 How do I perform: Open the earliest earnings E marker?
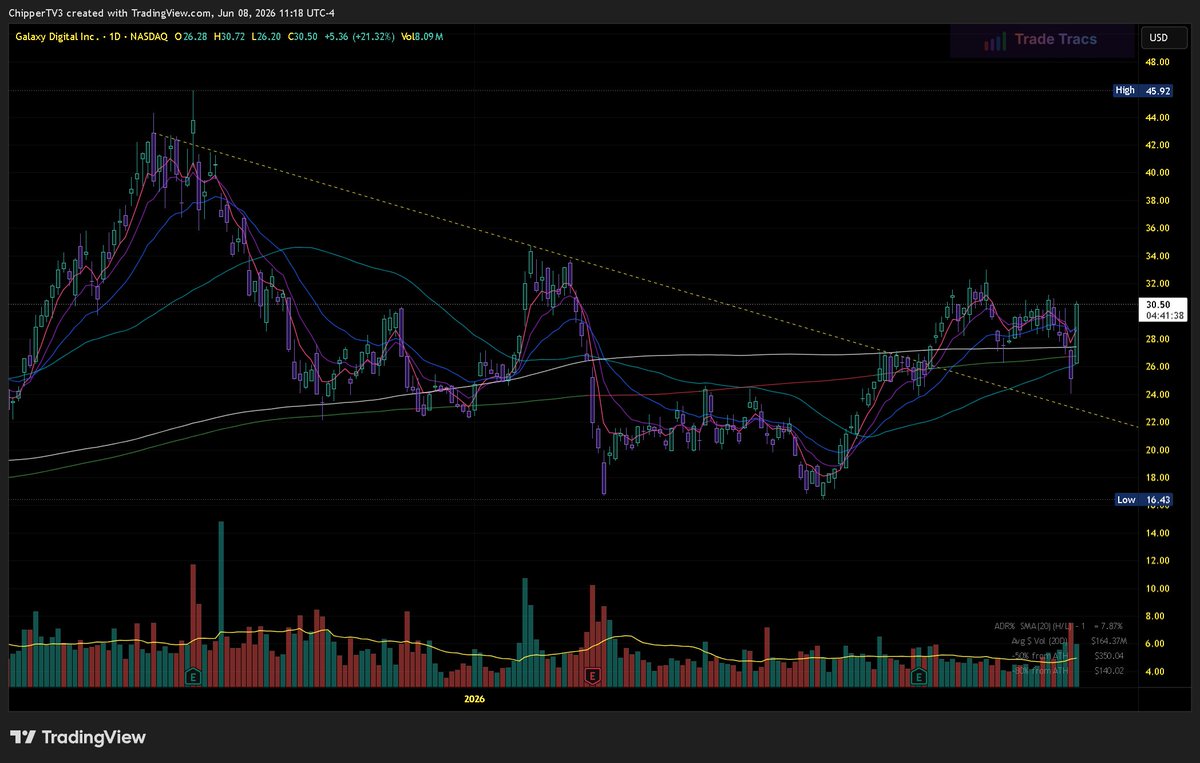[x=191, y=677]
